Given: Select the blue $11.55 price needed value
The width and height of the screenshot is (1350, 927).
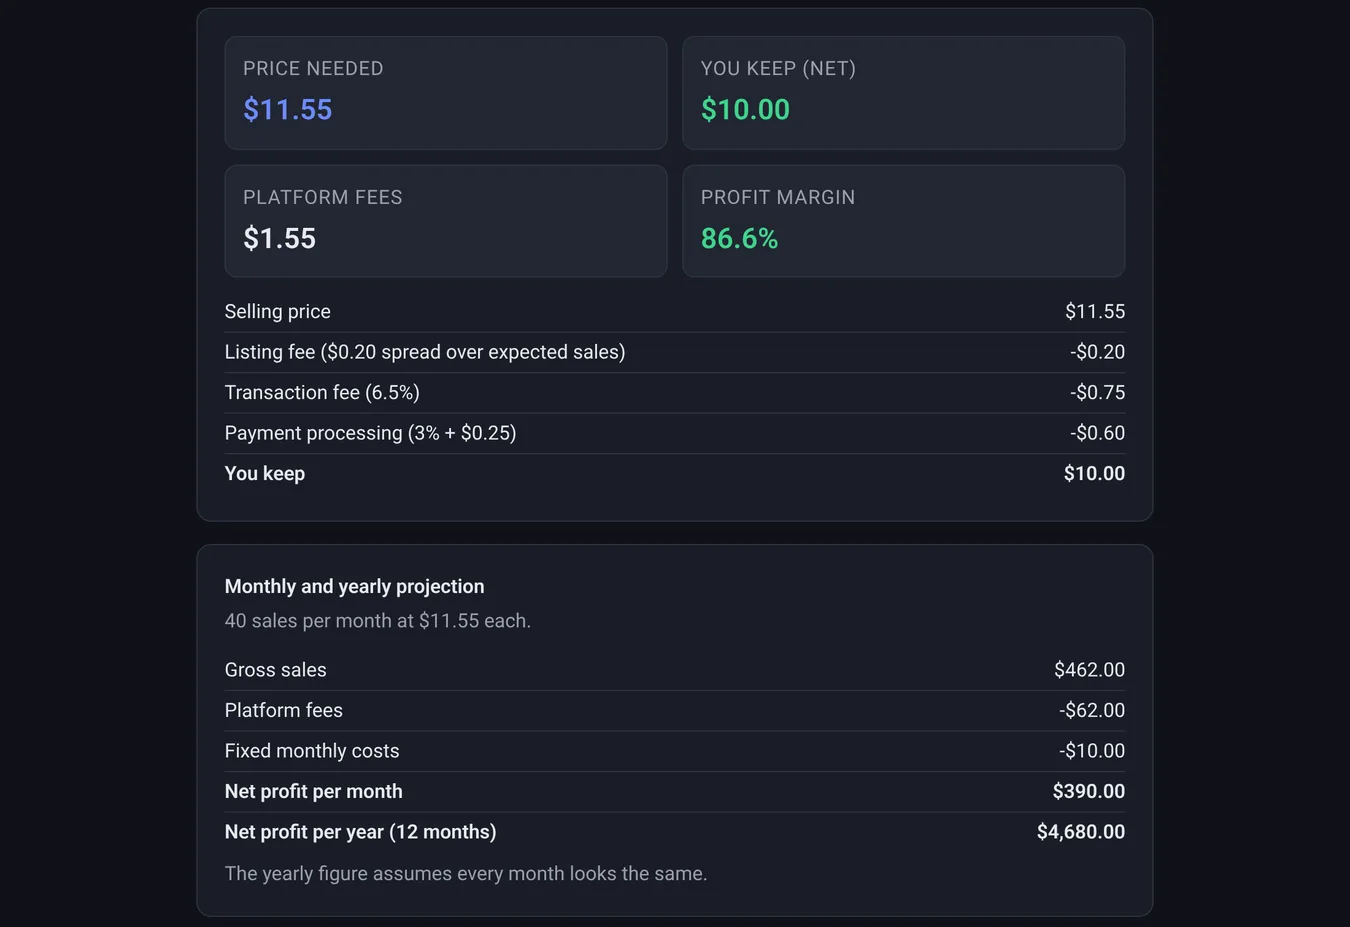Looking at the screenshot, I should click(288, 109).
